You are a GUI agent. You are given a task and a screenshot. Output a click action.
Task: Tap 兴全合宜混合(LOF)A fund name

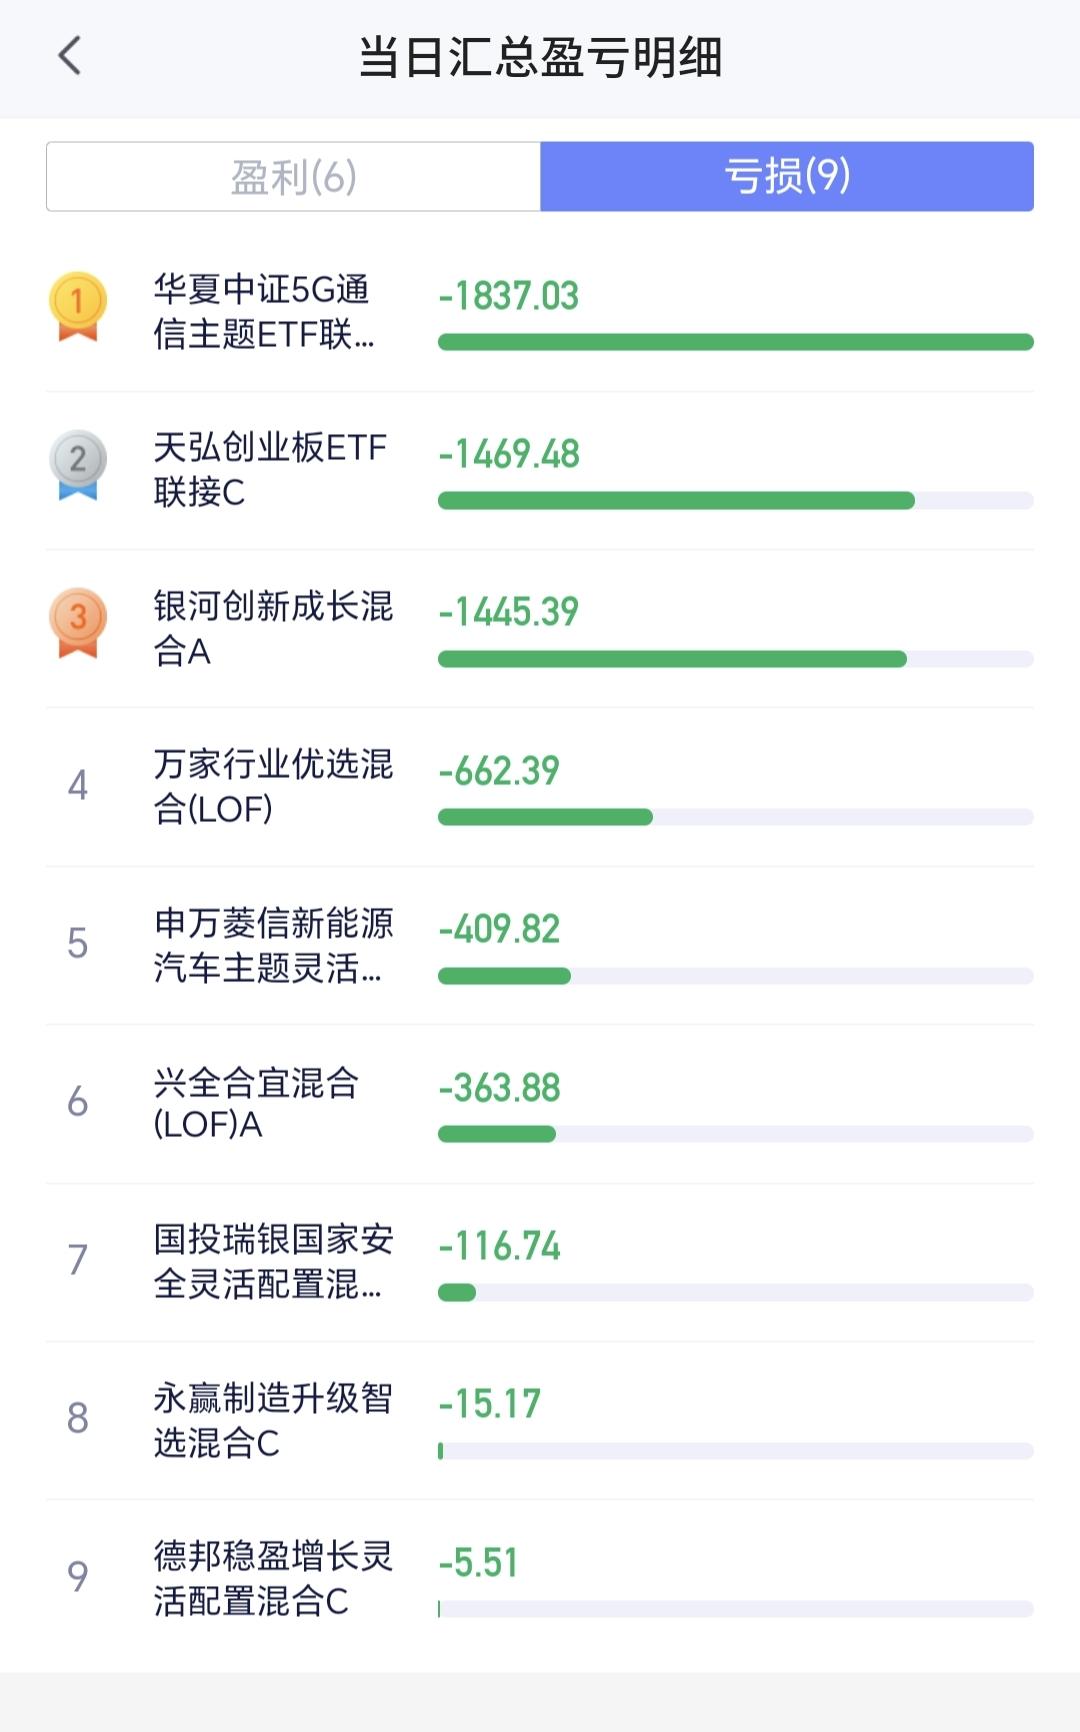click(x=256, y=1103)
